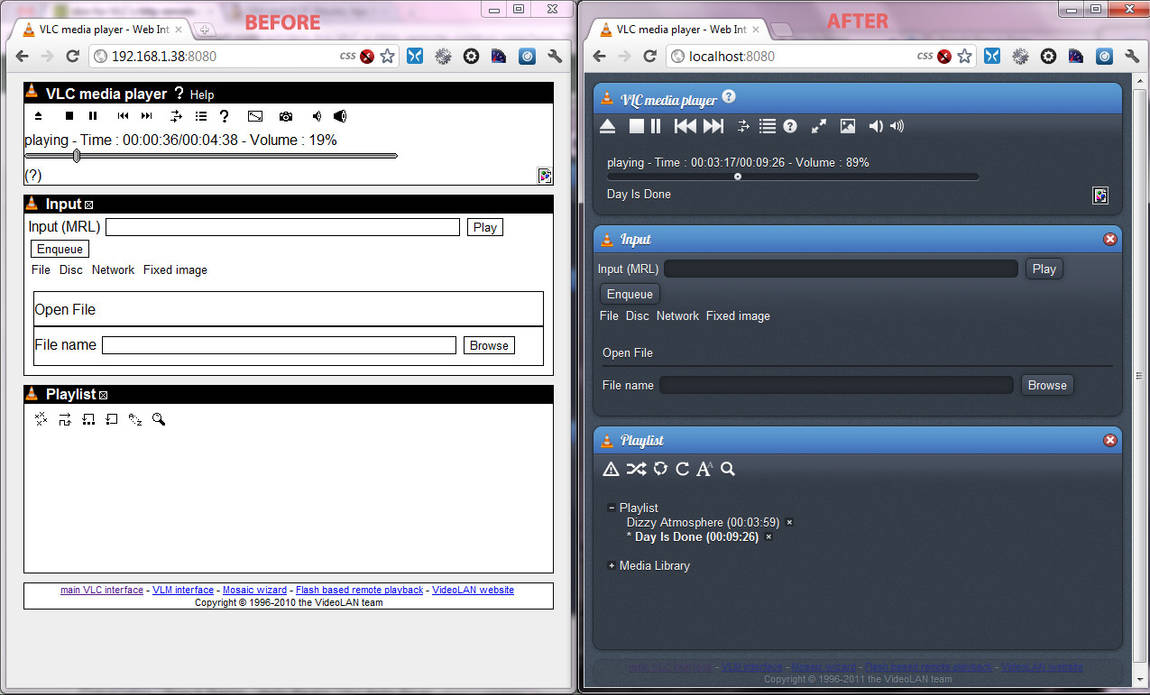Image resolution: width=1150 pixels, height=695 pixels.
Task: Toggle fullscreen icon in BEFORE window toolbar
Action: point(255,116)
